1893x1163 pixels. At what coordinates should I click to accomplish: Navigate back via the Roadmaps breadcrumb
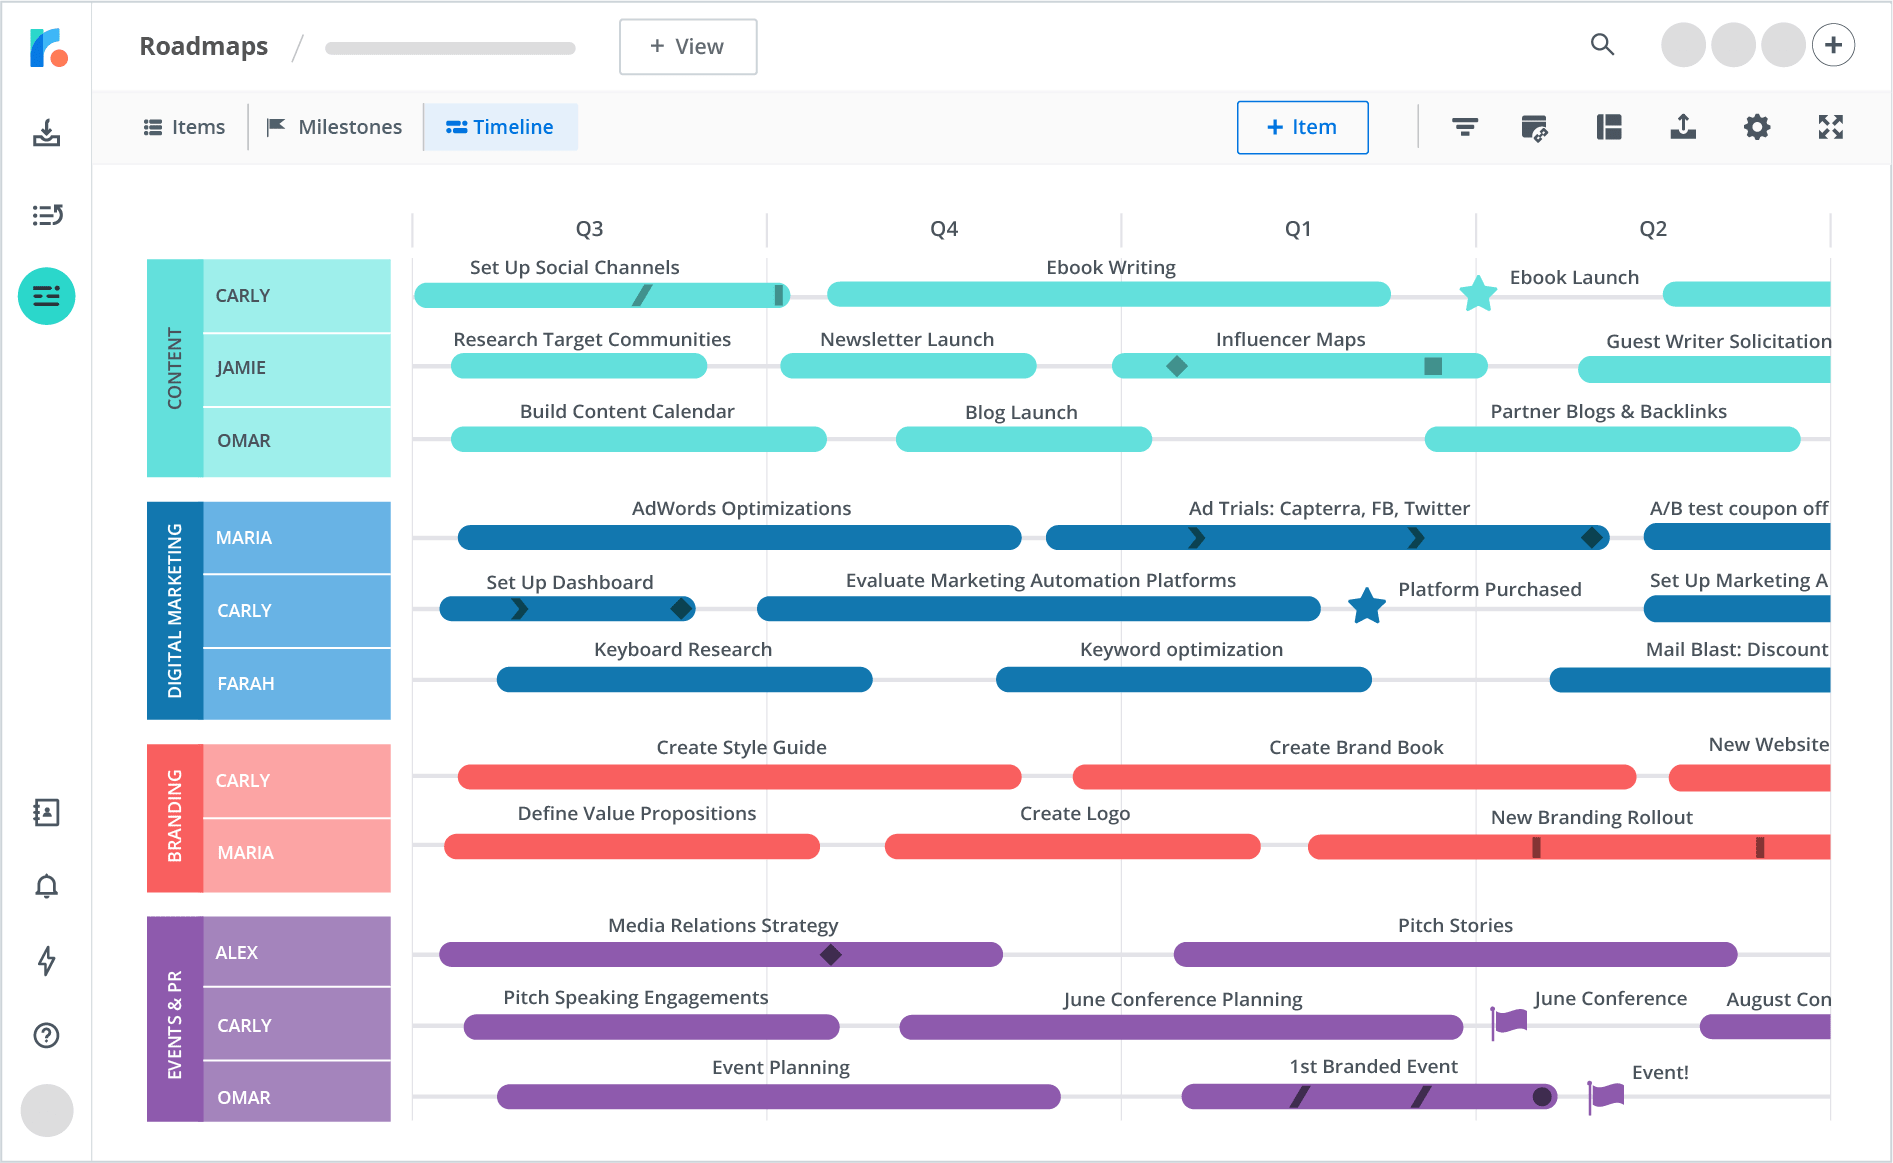click(x=203, y=46)
